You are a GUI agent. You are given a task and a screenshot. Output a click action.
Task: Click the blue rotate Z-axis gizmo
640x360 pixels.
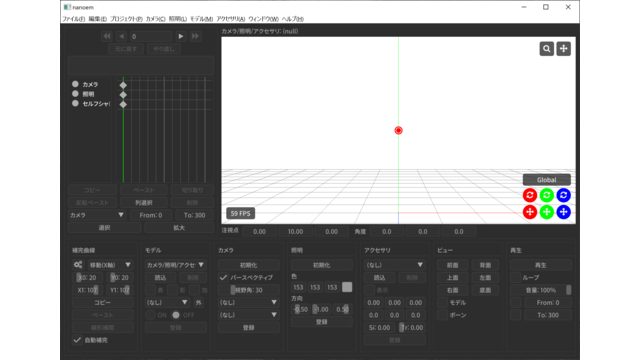coord(563,195)
